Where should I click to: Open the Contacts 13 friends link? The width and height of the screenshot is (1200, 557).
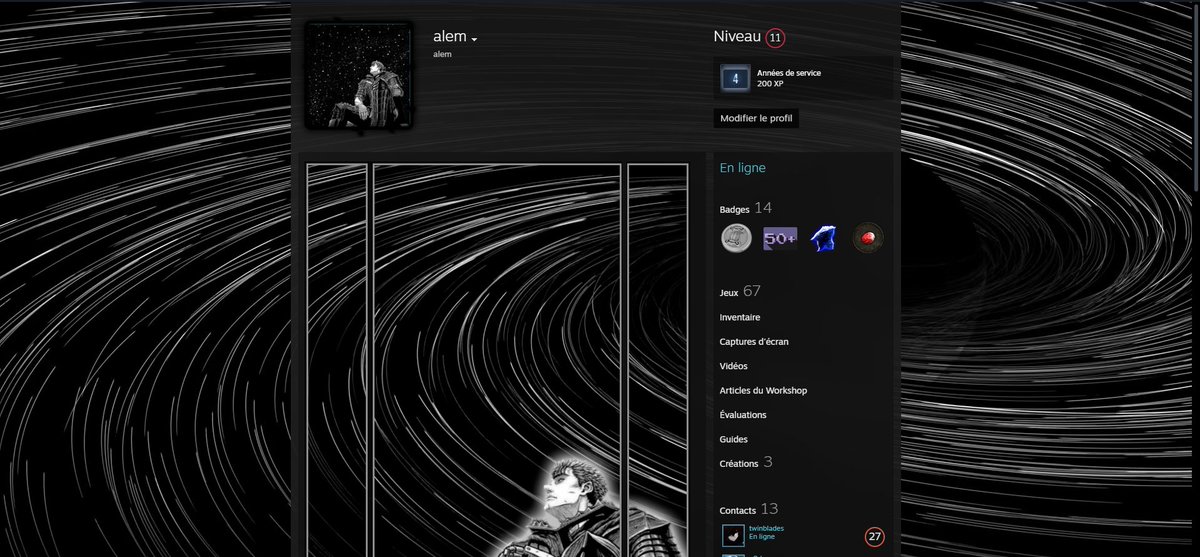click(748, 509)
